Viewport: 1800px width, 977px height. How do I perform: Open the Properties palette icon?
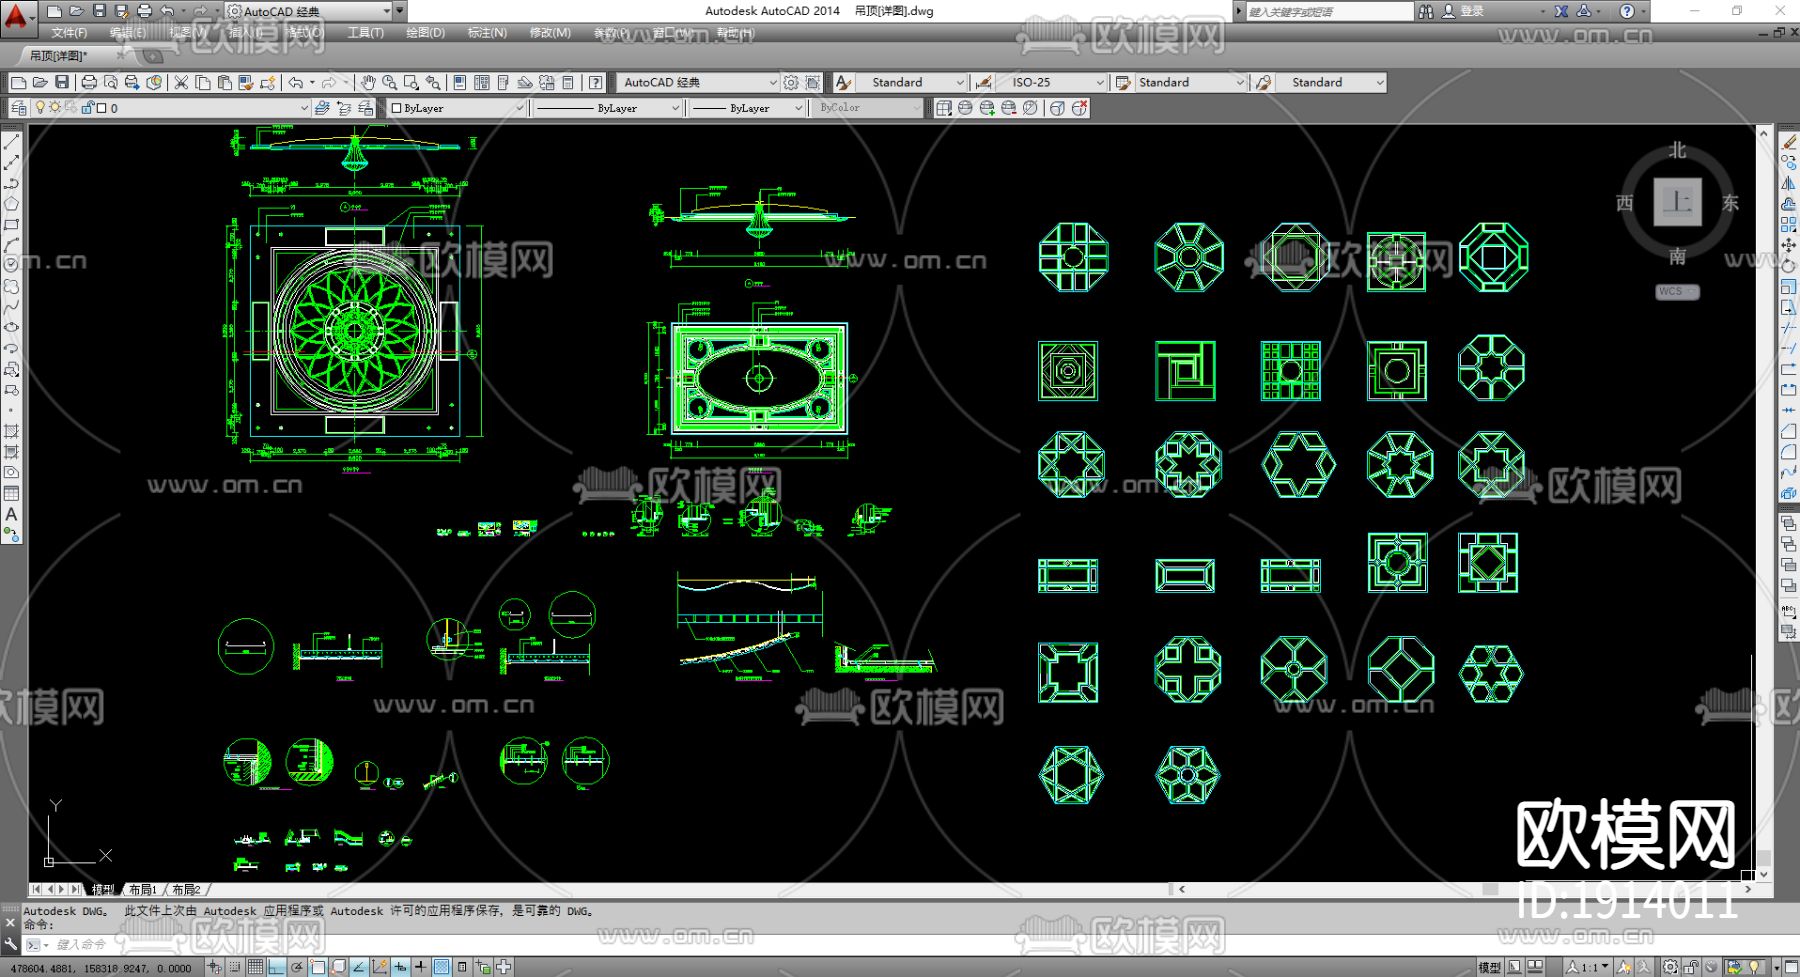point(460,82)
